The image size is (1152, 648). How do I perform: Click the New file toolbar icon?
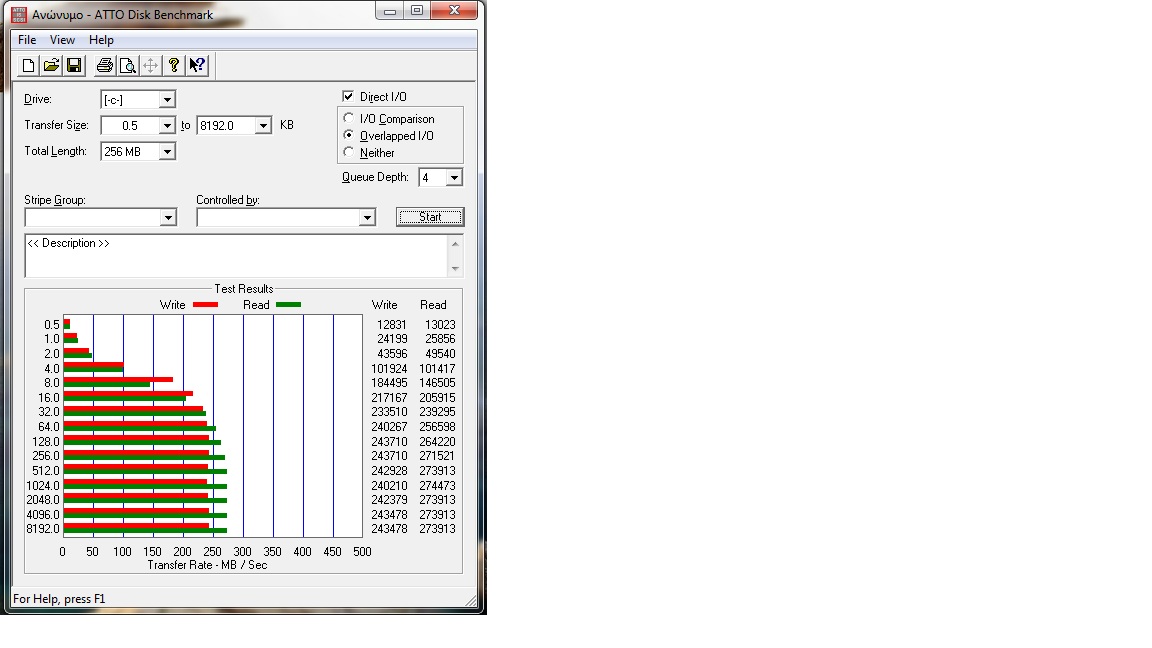click(28, 65)
